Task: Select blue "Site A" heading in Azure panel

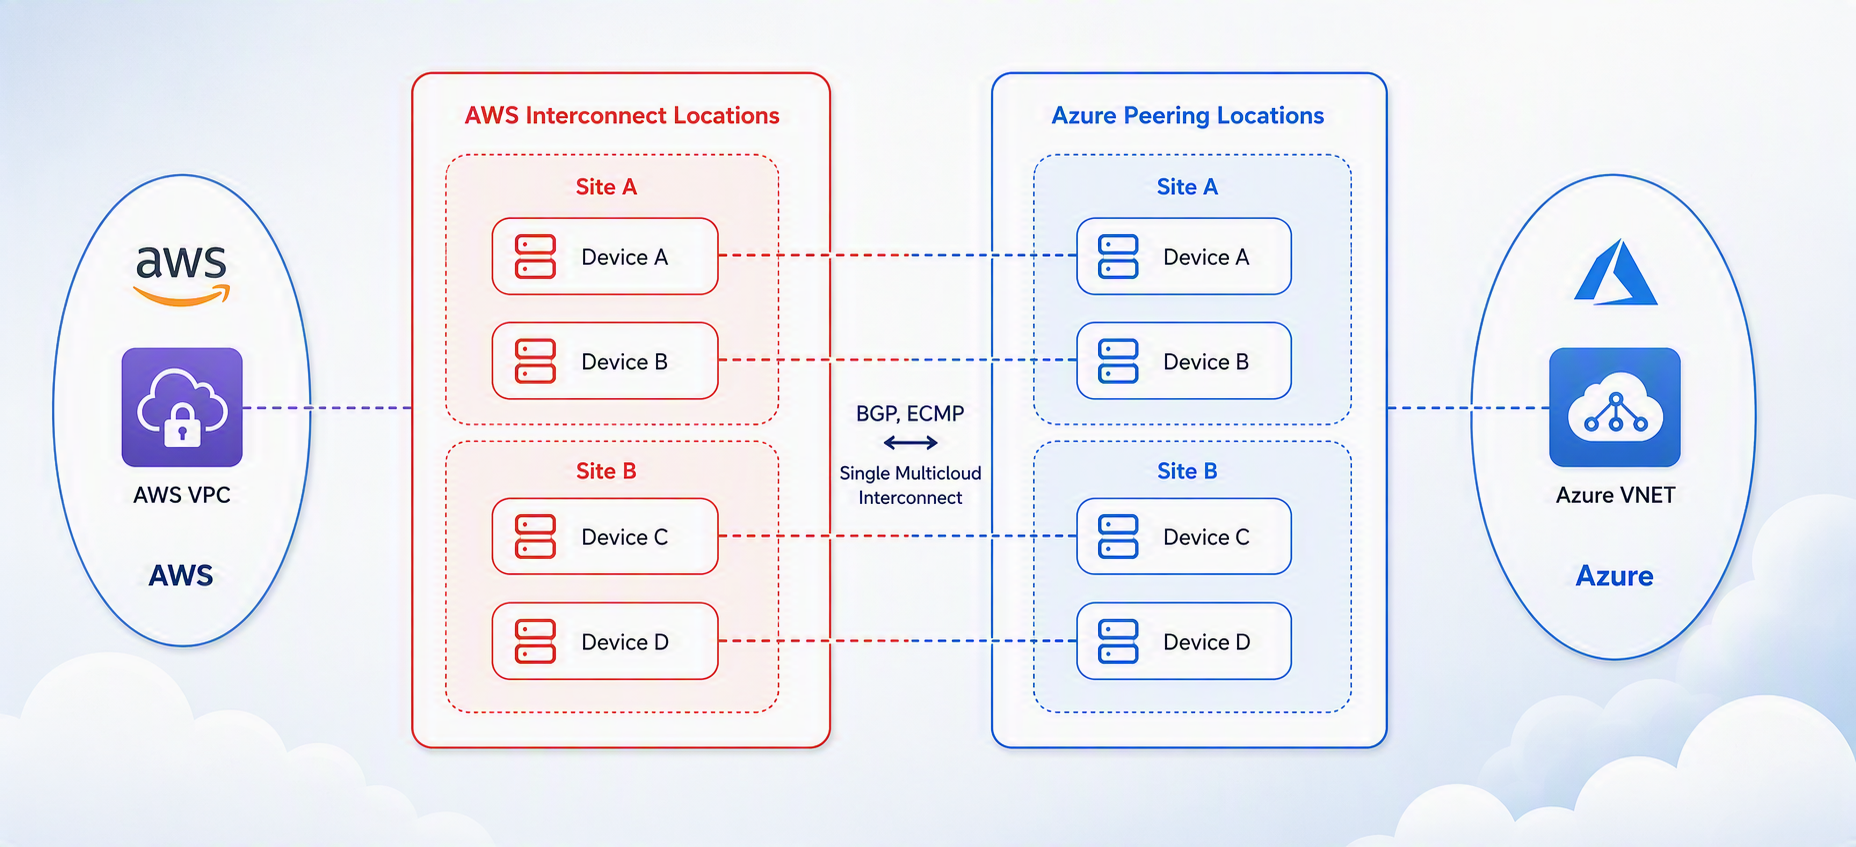Action: click(x=1187, y=187)
